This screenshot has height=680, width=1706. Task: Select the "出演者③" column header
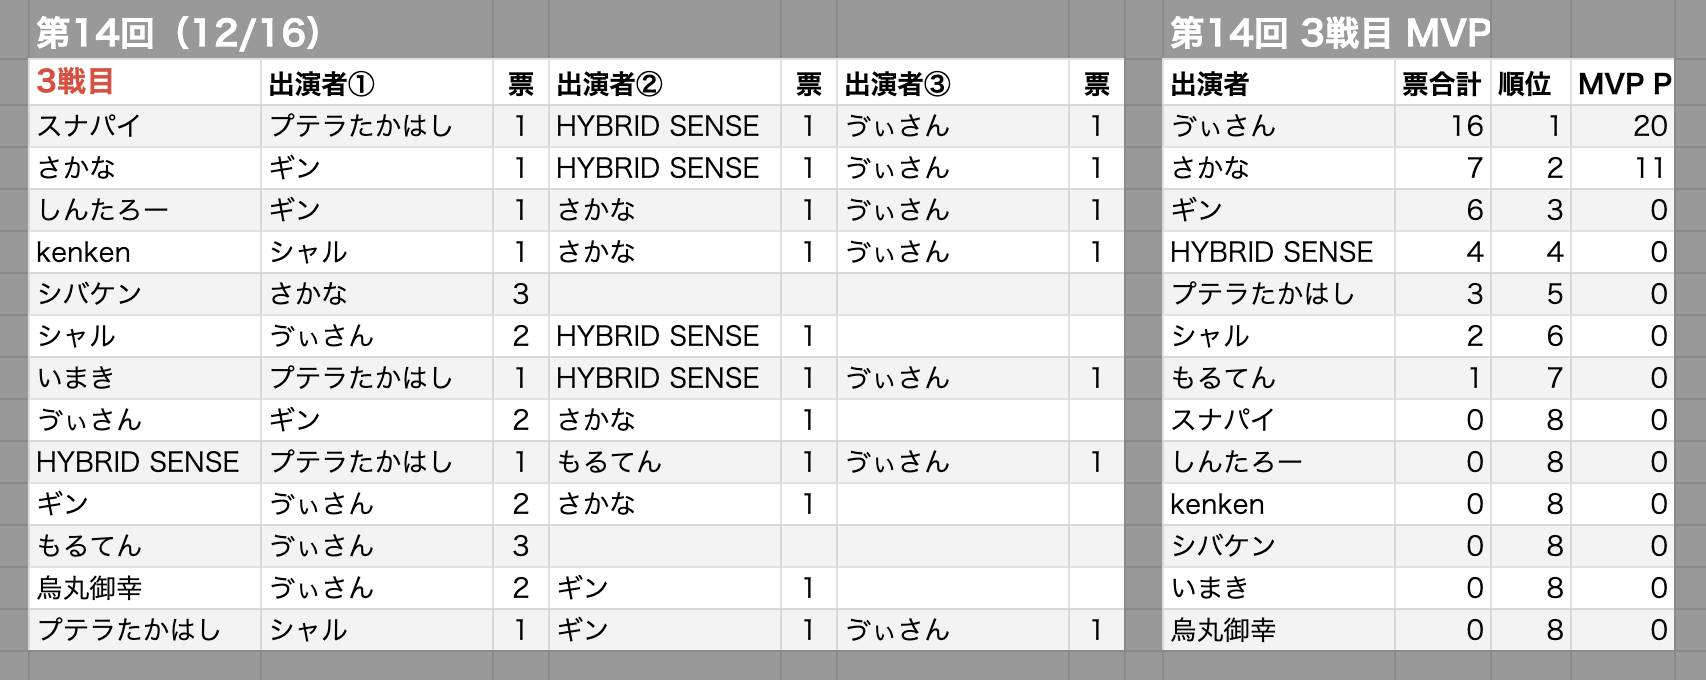point(898,84)
